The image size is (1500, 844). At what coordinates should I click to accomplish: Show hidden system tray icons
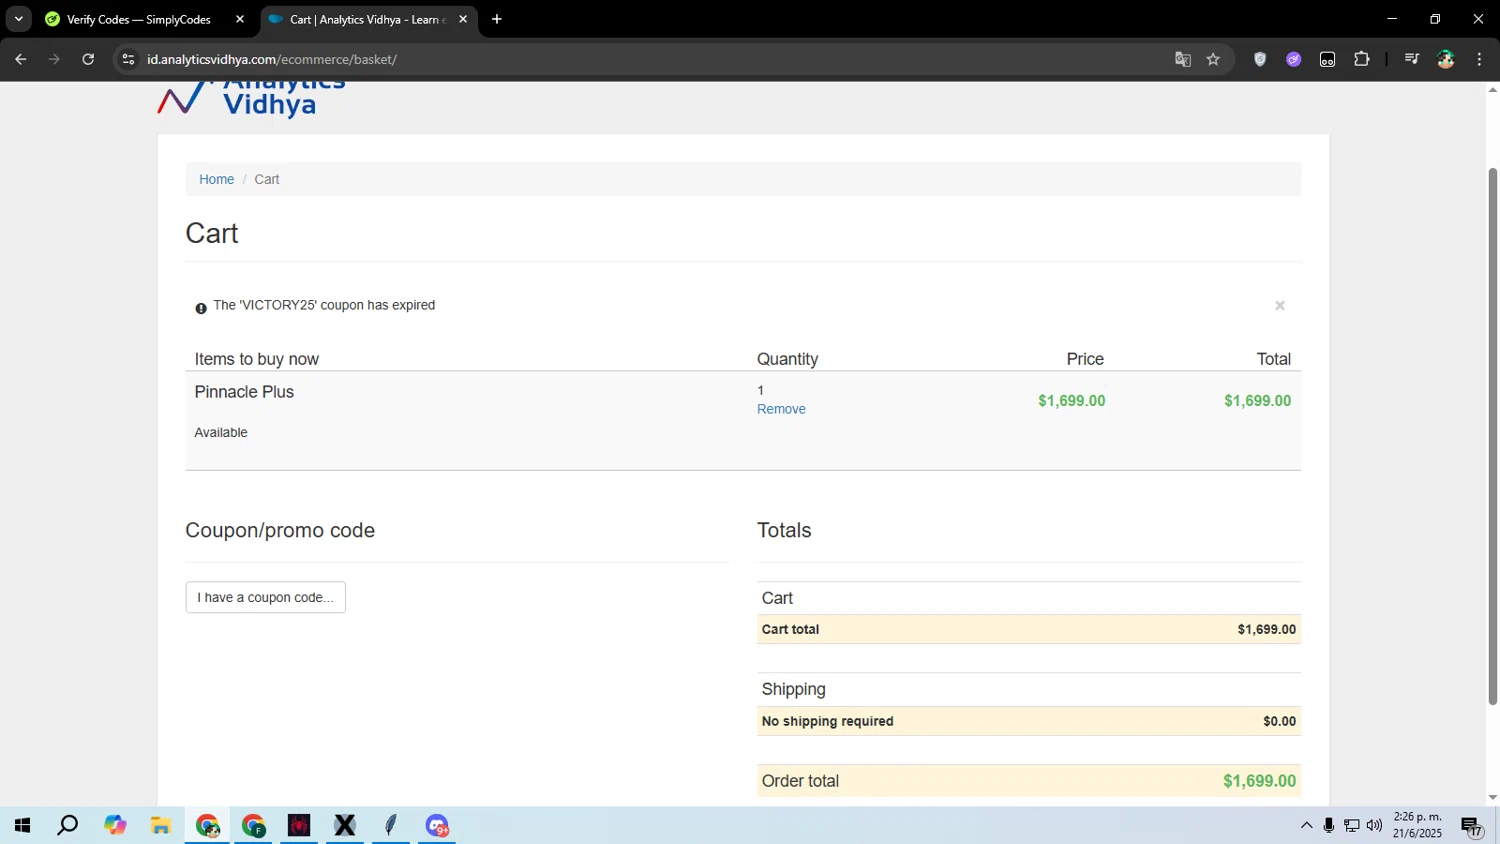[x=1306, y=825]
